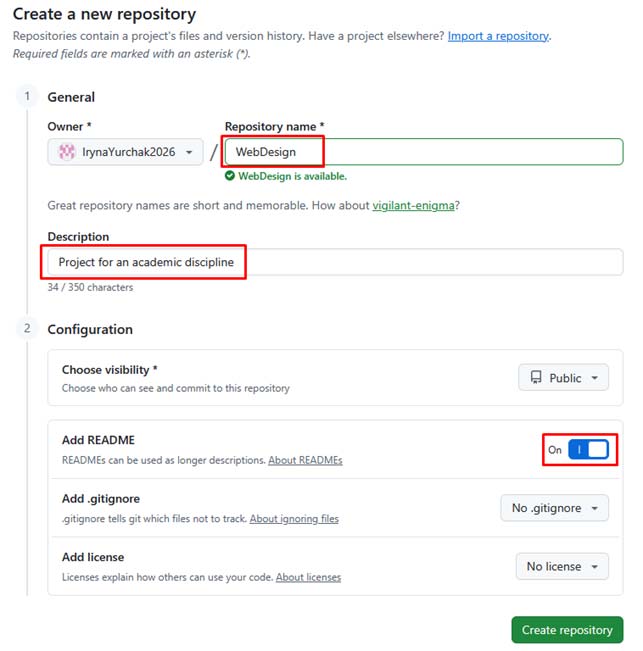This screenshot has width=643, height=651.
Task: Open the About READMEs link
Action: 305,460
